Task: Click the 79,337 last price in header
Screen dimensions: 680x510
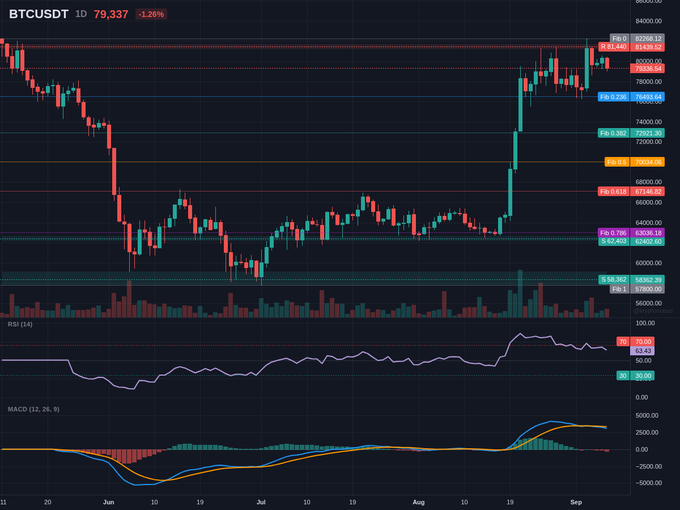Action: tap(111, 14)
